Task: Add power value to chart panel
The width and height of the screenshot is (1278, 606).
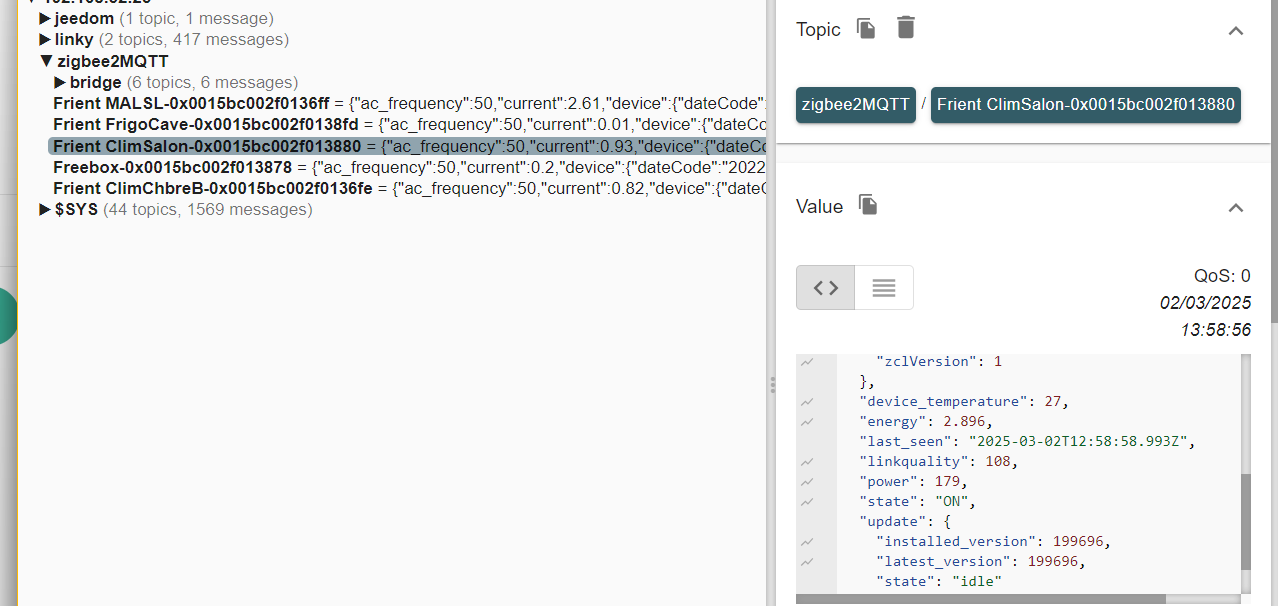Action: (806, 481)
